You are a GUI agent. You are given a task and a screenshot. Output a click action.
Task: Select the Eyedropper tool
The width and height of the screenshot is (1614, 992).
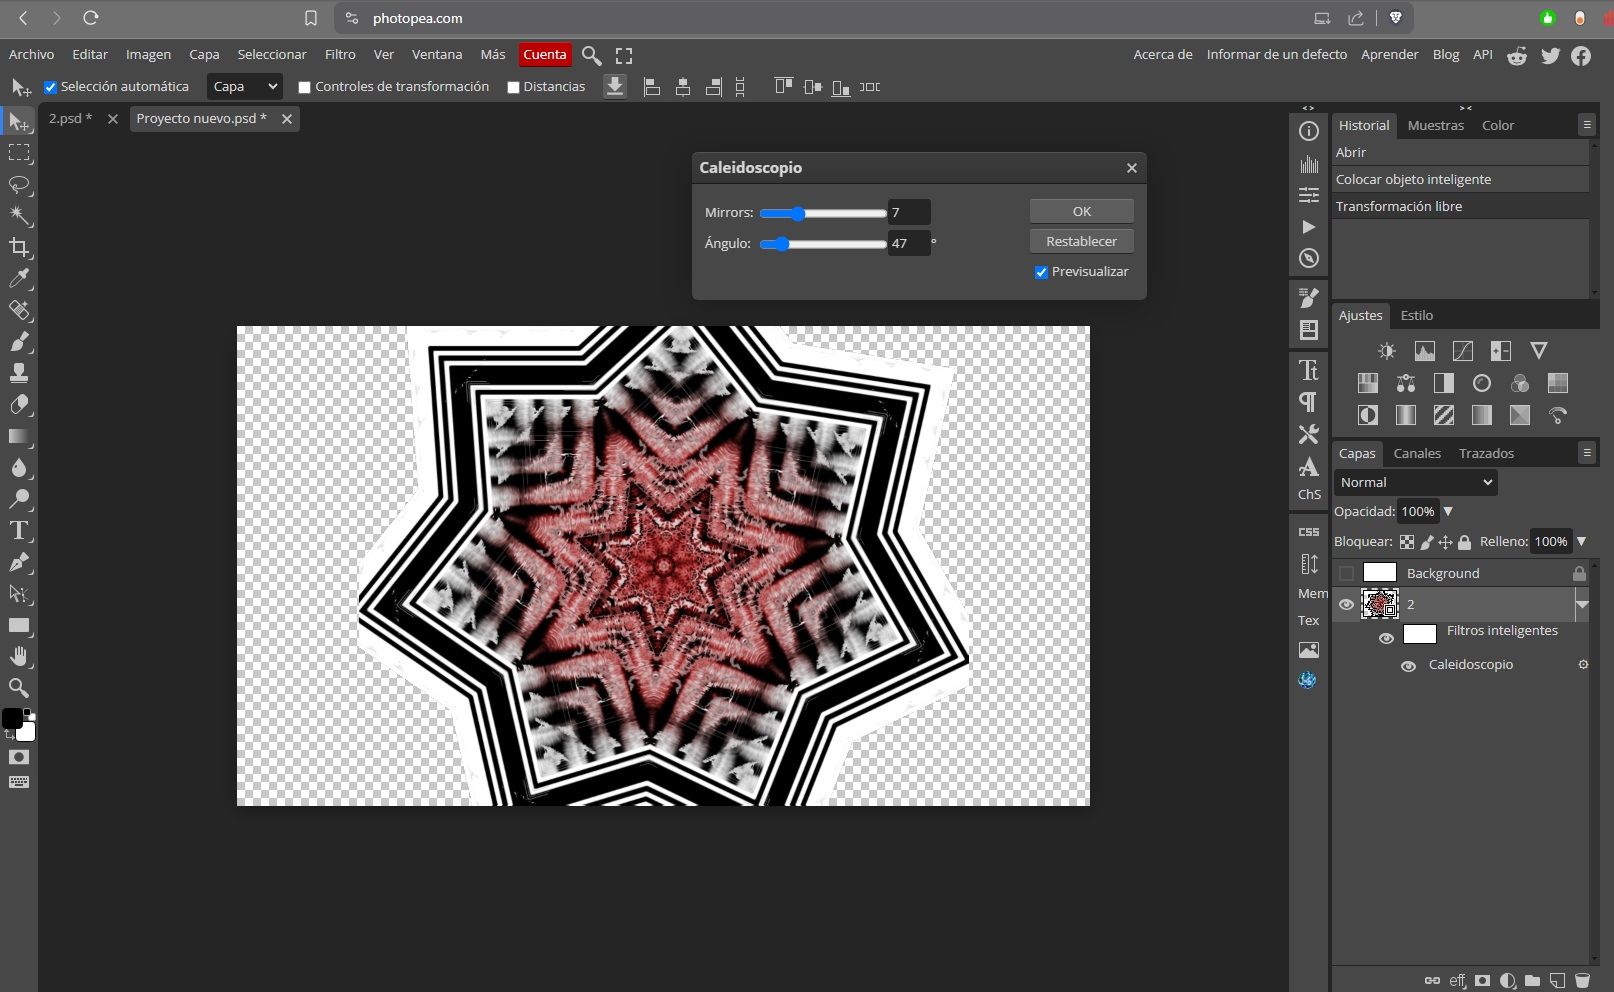pos(19,279)
